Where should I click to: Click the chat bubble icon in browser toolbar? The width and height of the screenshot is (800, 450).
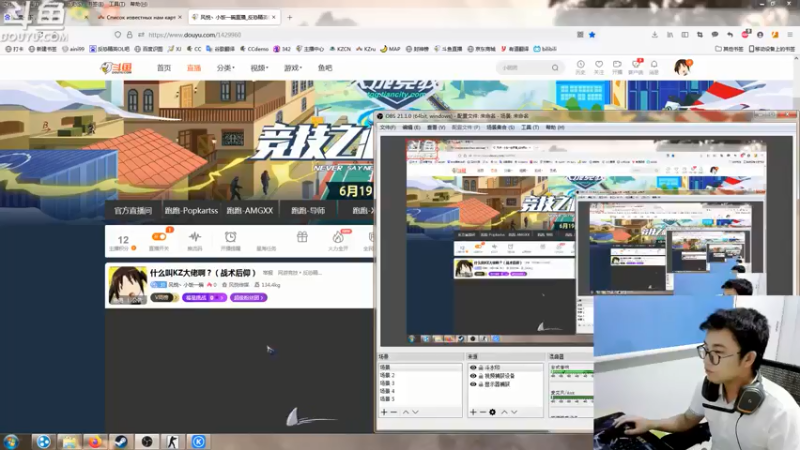point(715,35)
